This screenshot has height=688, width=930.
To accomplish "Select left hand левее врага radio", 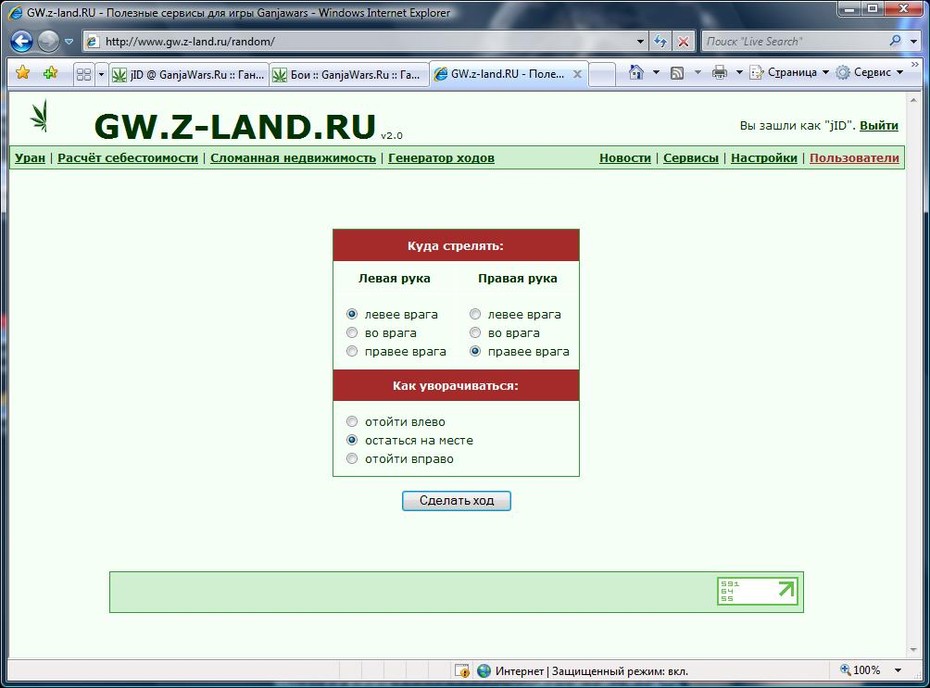I will pyautogui.click(x=352, y=314).
